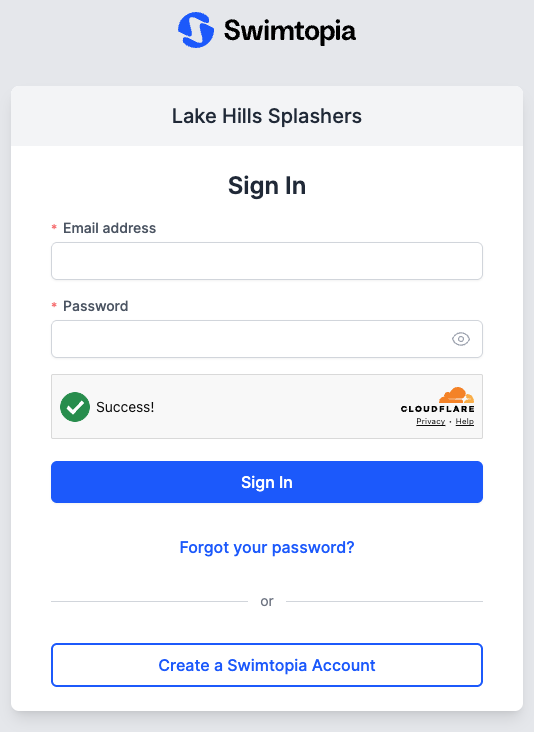The height and width of the screenshot is (732, 534).
Task: Click the orange Cloudflare cloud logo
Action: click(x=457, y=395)
